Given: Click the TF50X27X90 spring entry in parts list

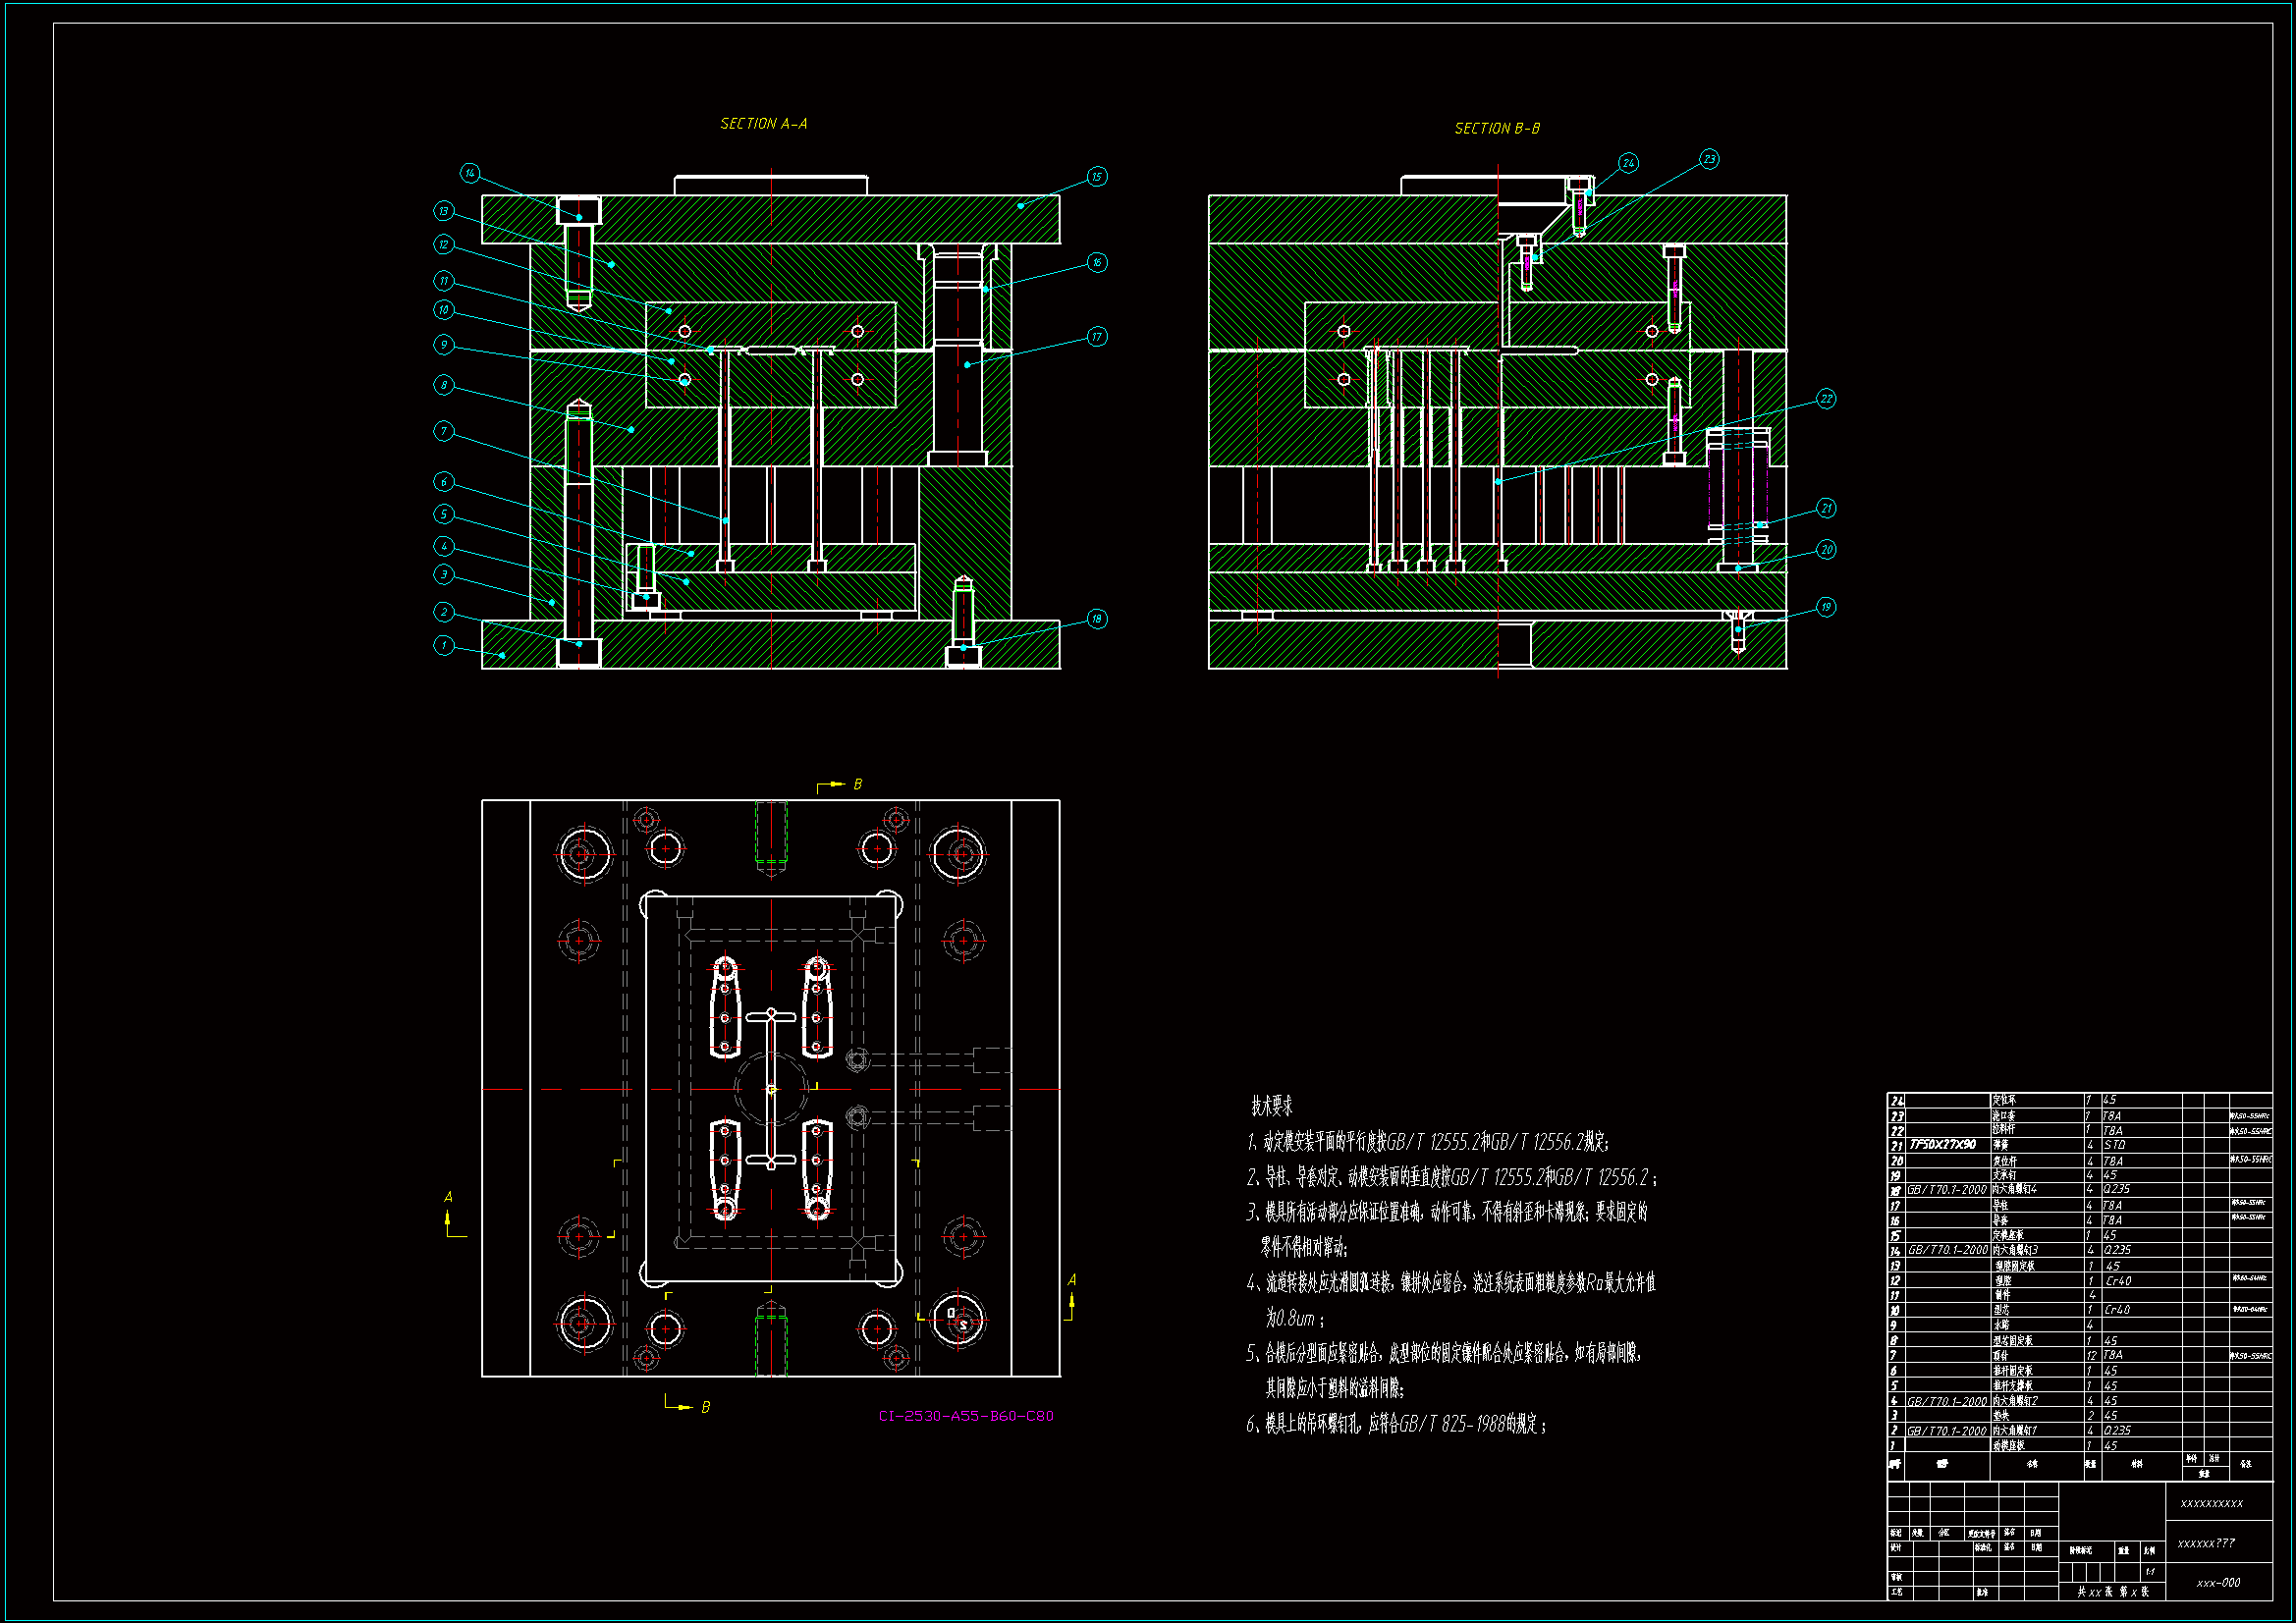Looking at the screenshot, I should pos(1942,1145).
